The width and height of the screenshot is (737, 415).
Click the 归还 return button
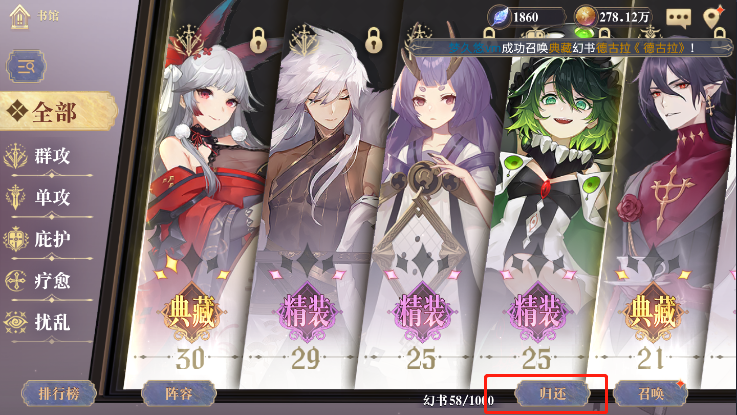[553, 393]
